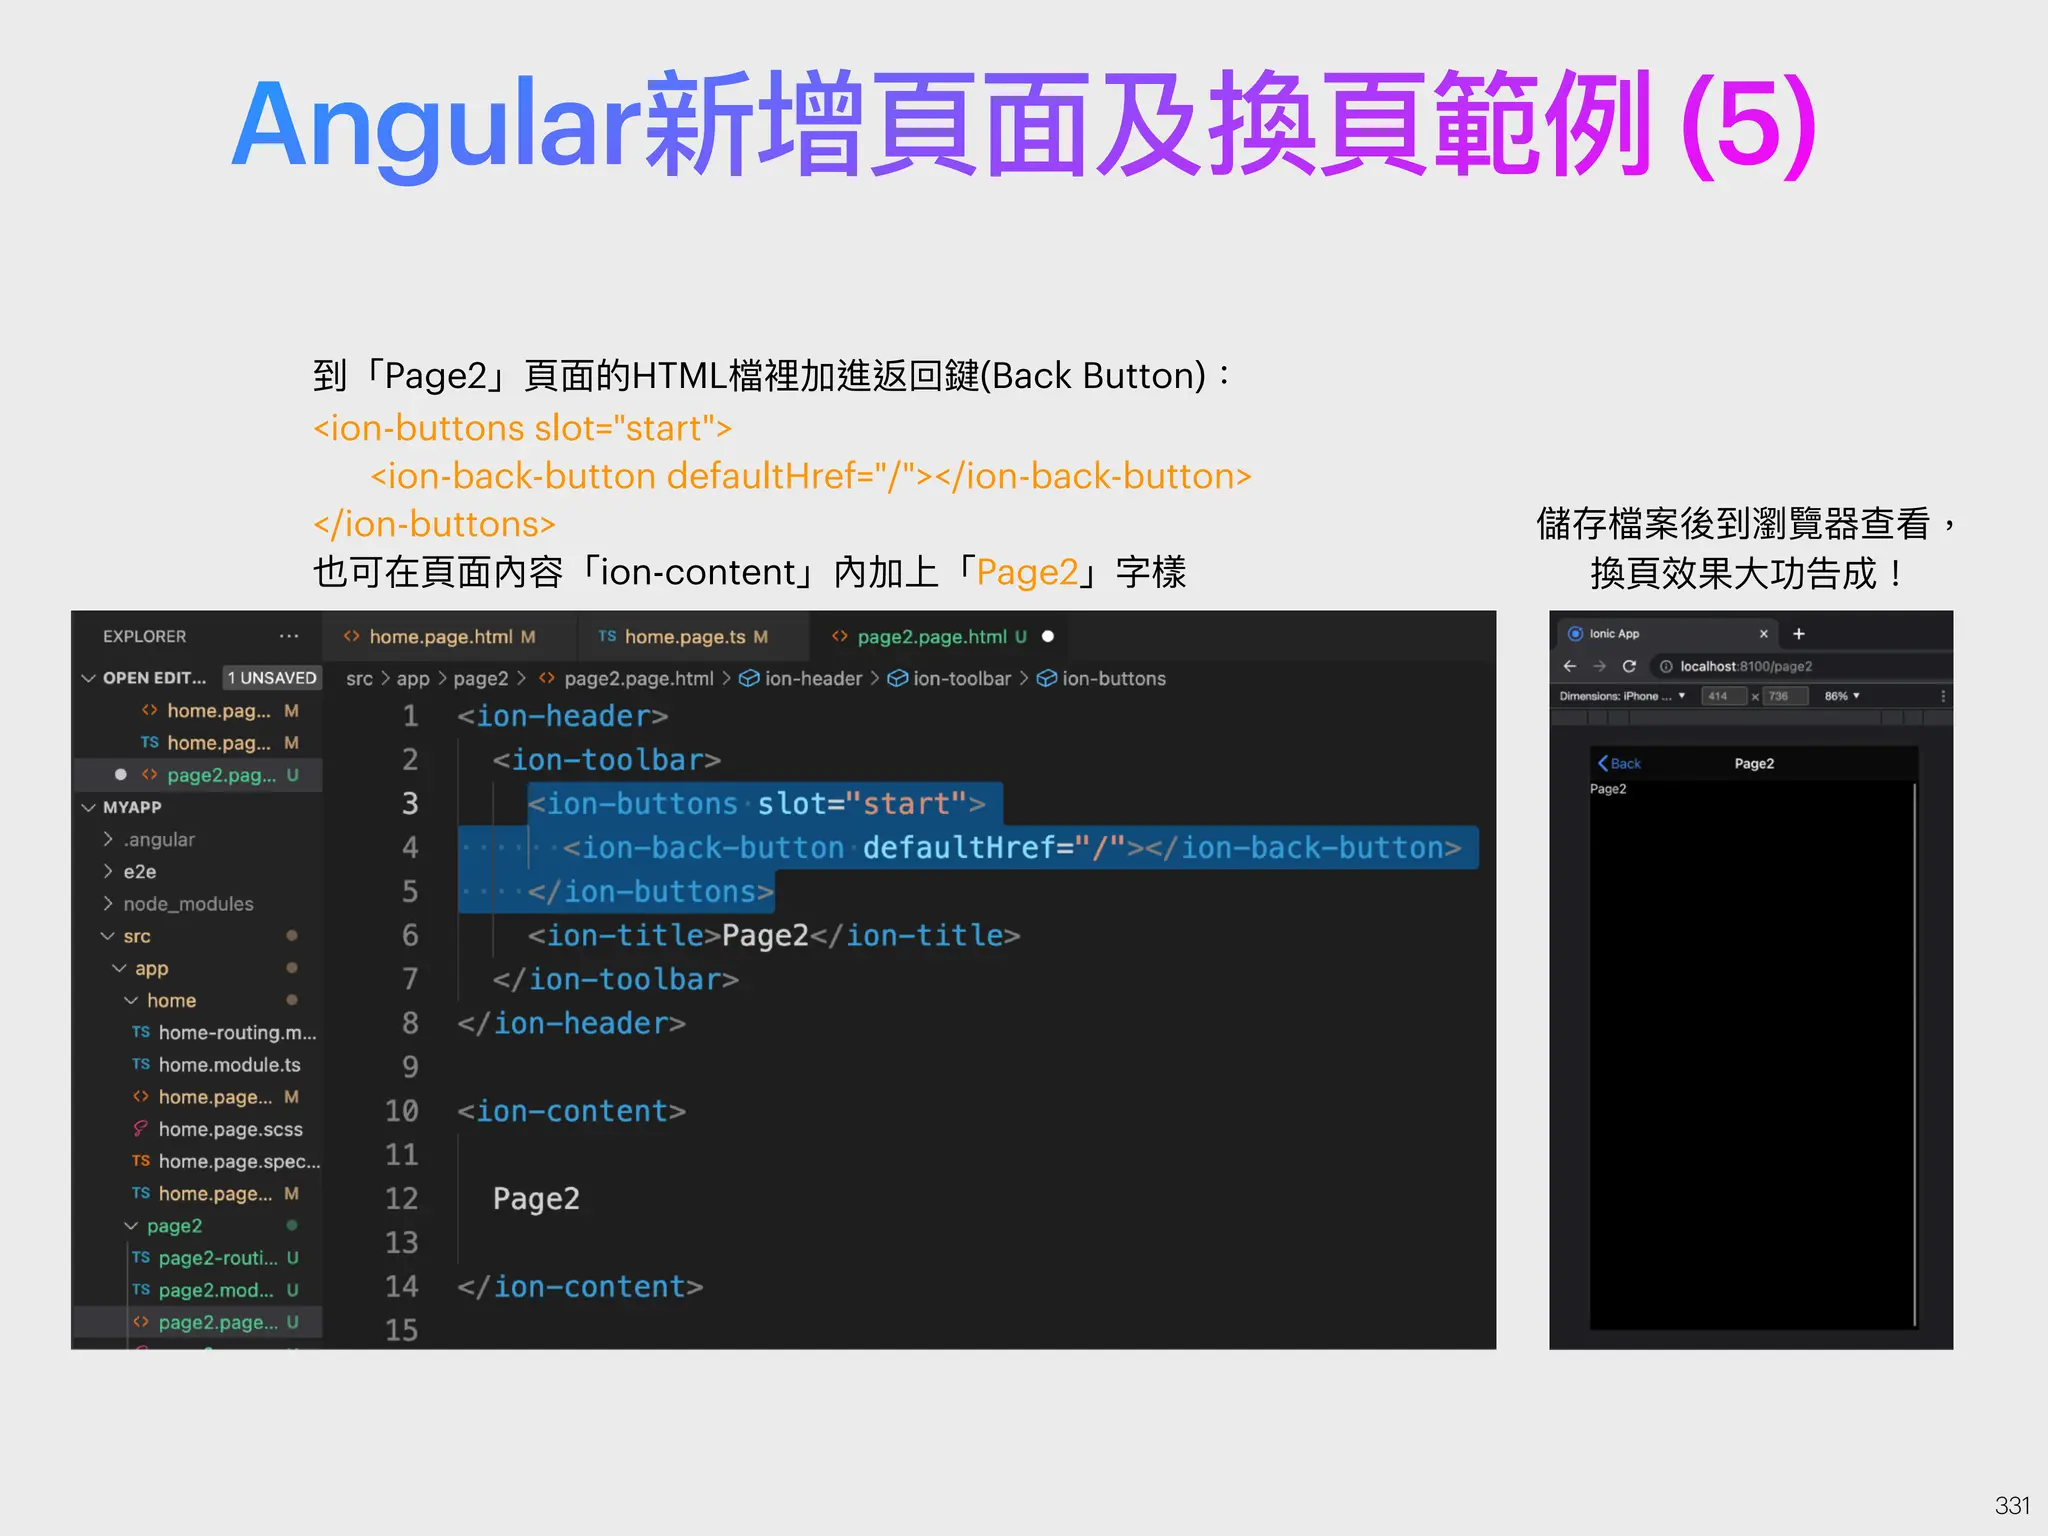Click the Ionic App tab favicon
The width and height of the screenshot is (2048, 1536).
(1575, 634)
